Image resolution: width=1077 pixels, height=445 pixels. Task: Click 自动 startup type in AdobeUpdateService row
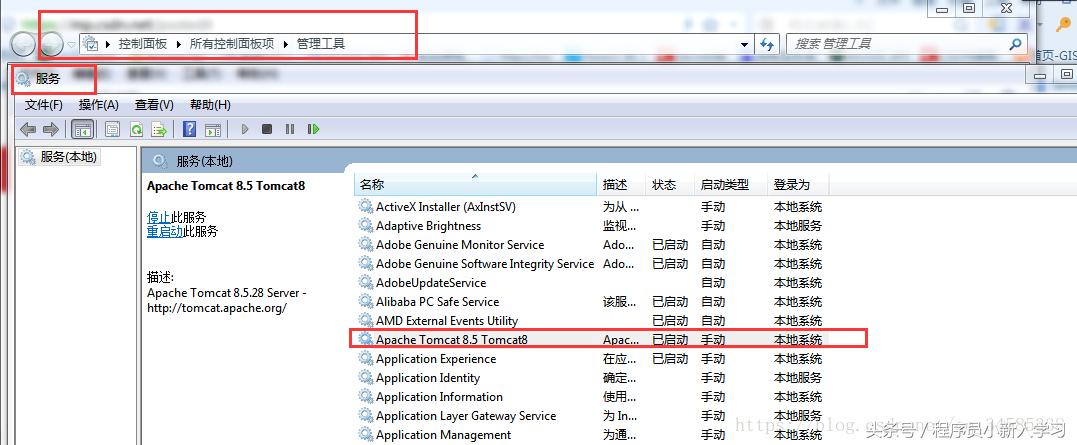click(x=713, y=282)
